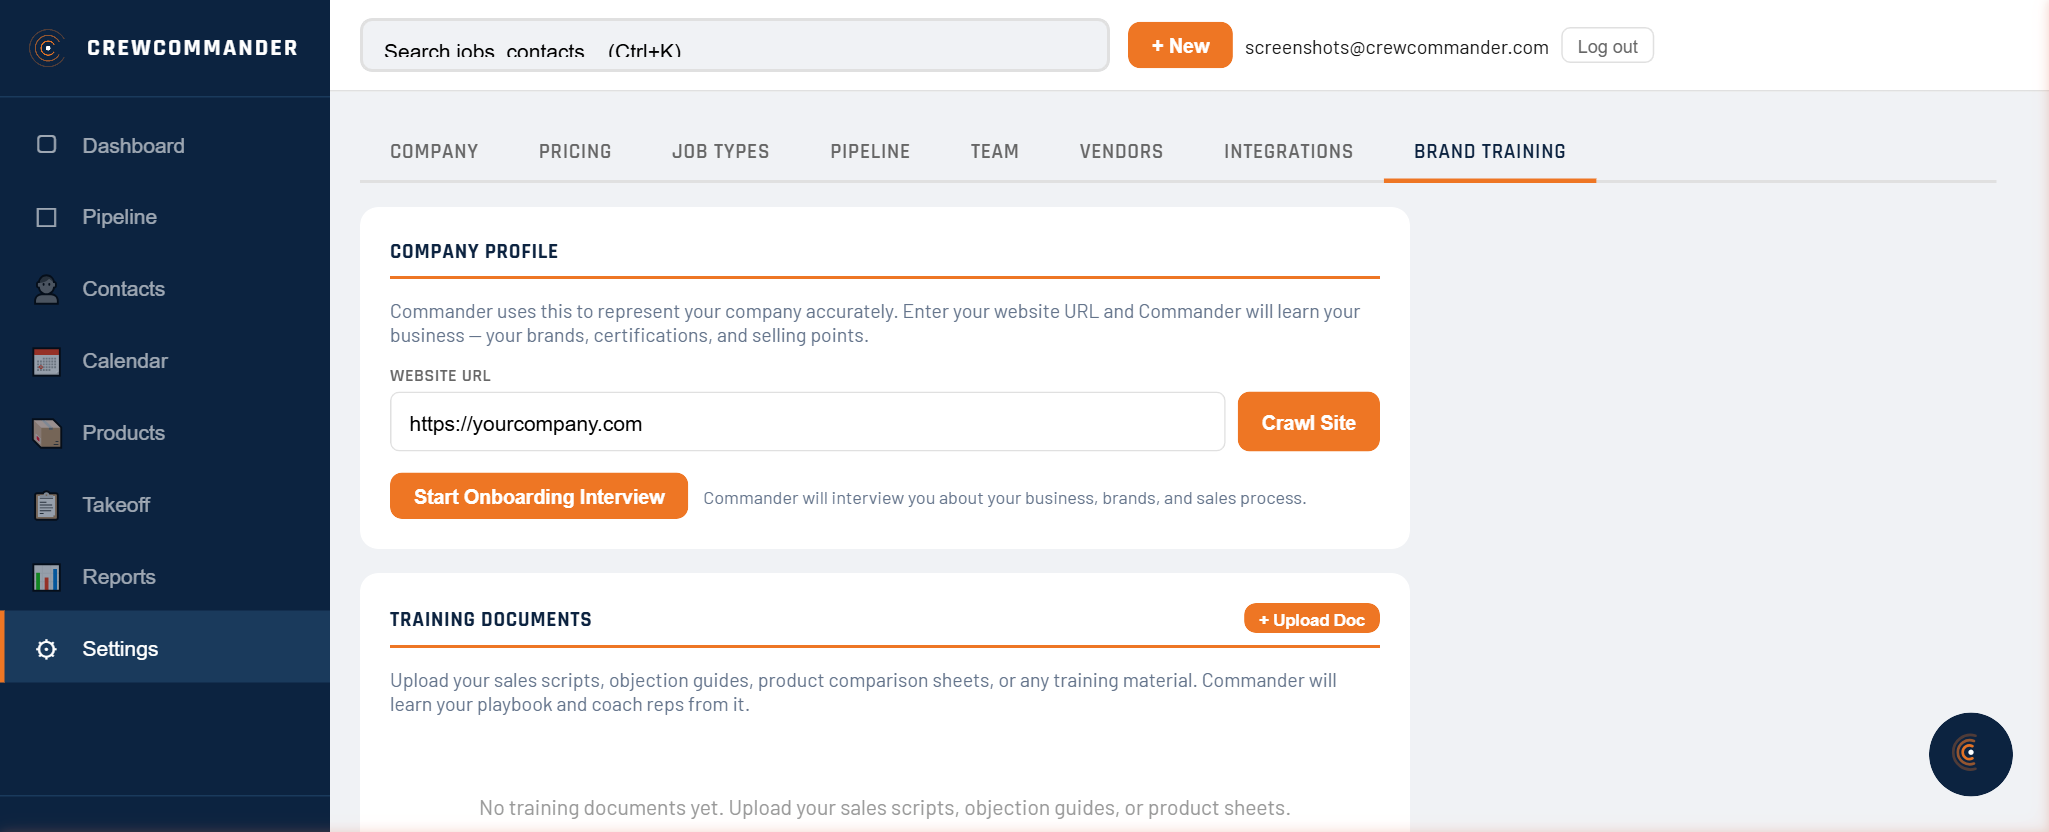The height and width of the screenshot is (832, 2049).
Task: Click the Products box icon
Action: 46,433
